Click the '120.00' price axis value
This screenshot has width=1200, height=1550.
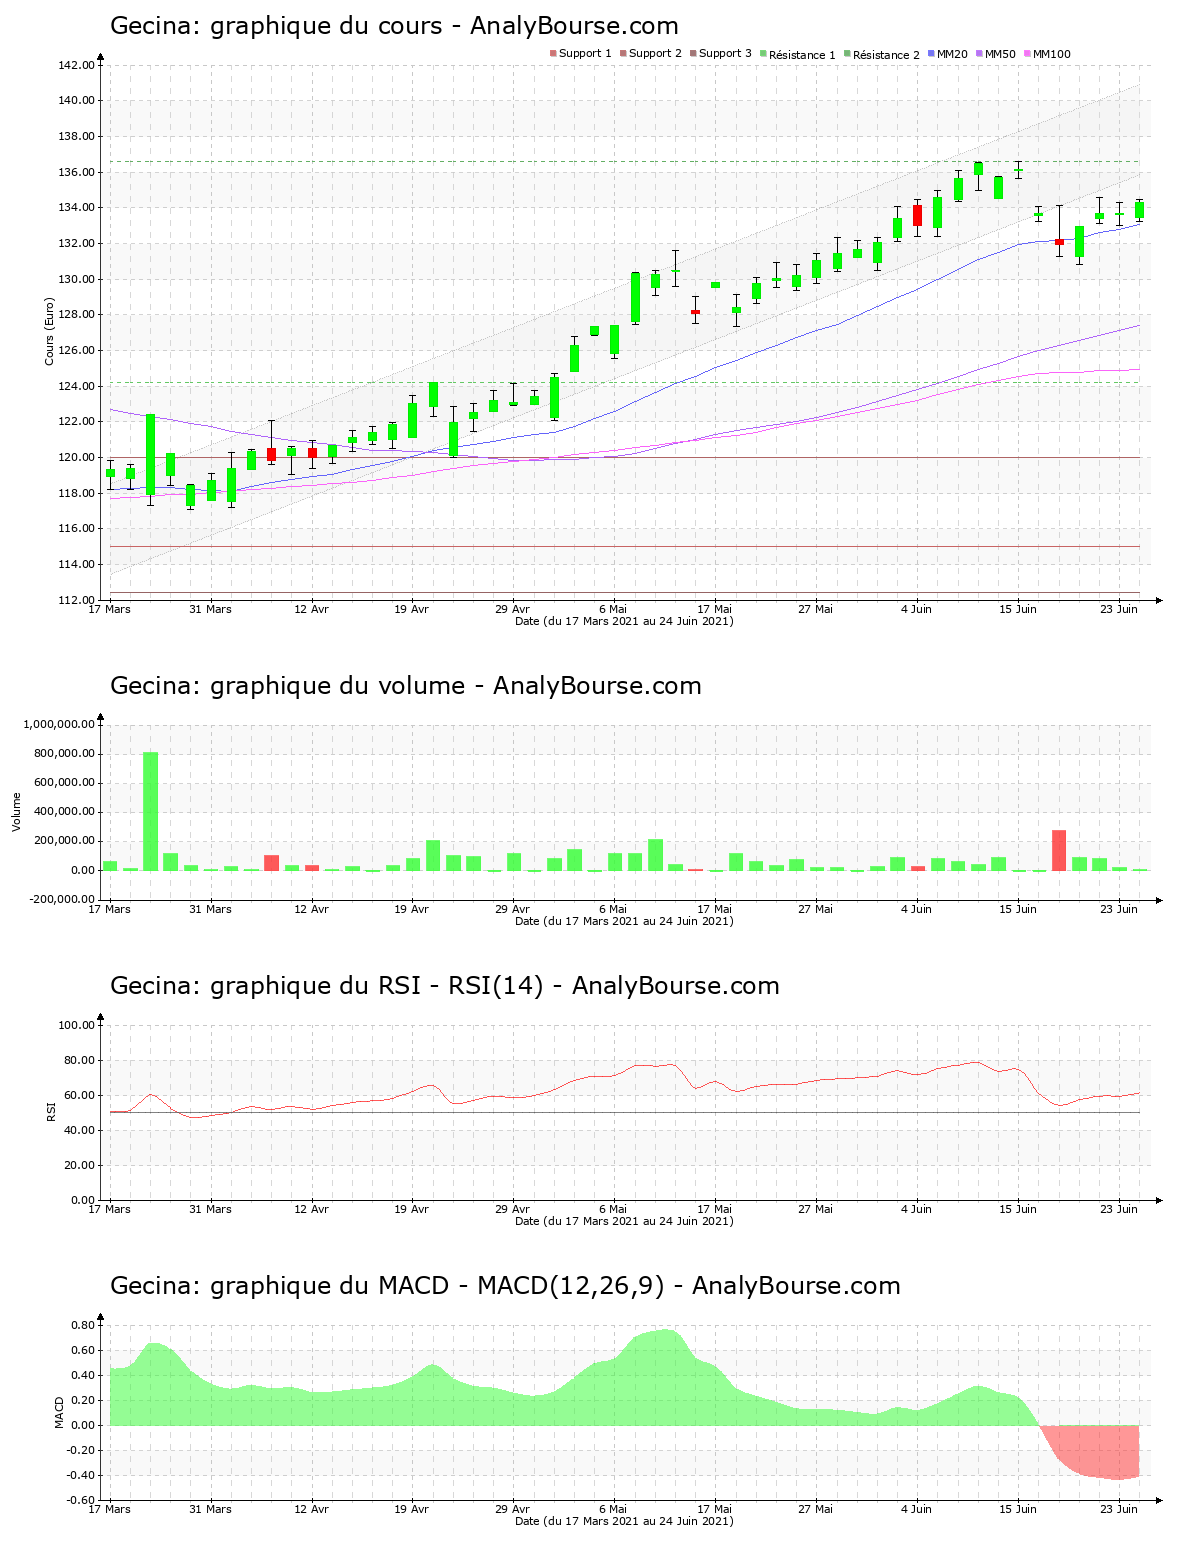pos(76,457)
